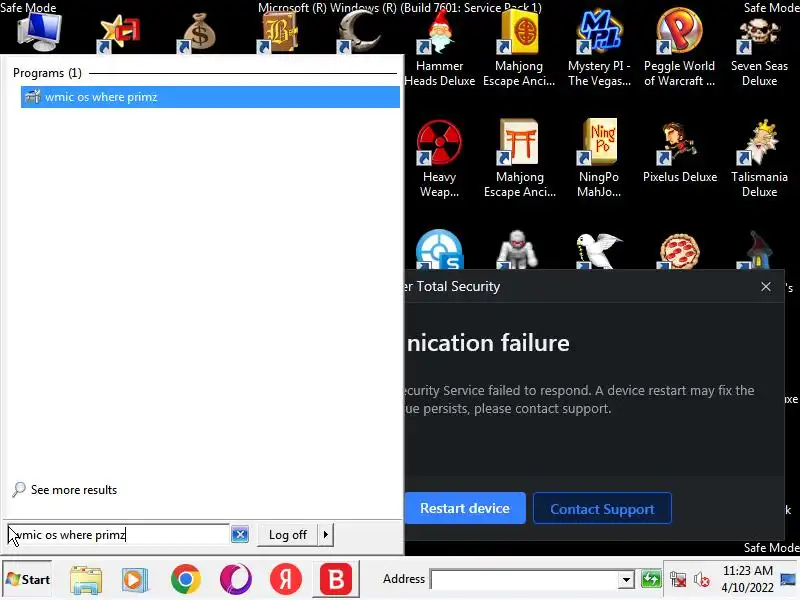The width and height of the screenshot is (800, 600).
Task: Click the Start menu search box
Action: point(117,535)
